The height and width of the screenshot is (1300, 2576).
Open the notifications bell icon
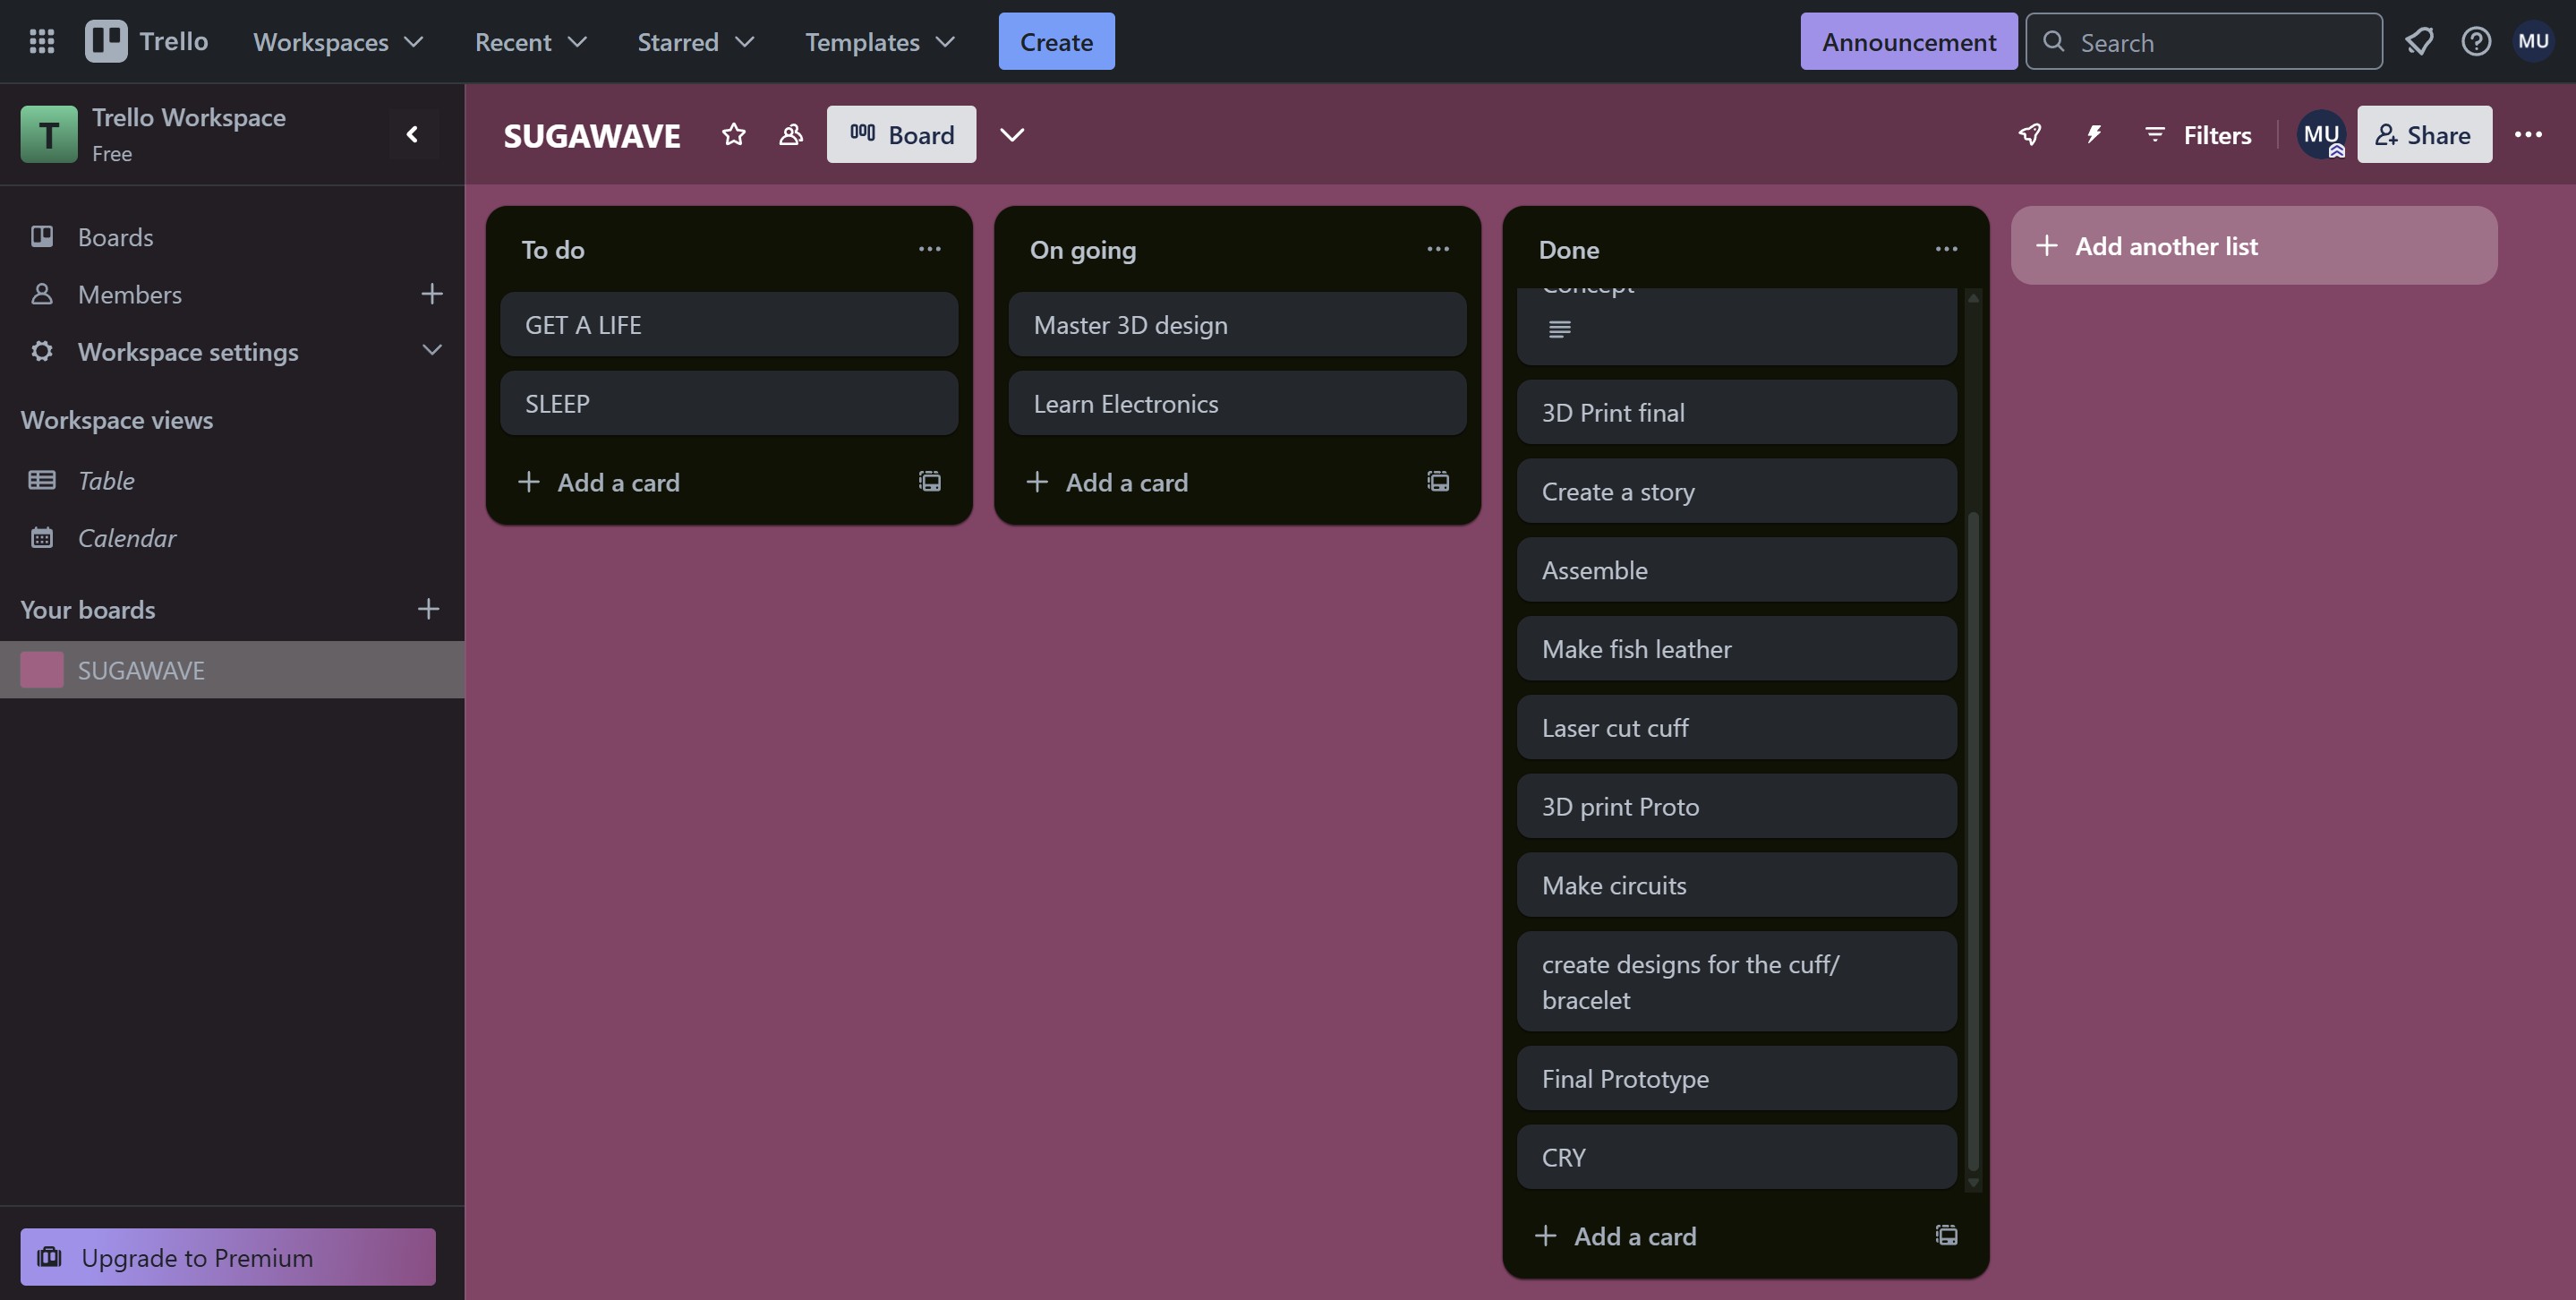click(x=2419, y=41)
